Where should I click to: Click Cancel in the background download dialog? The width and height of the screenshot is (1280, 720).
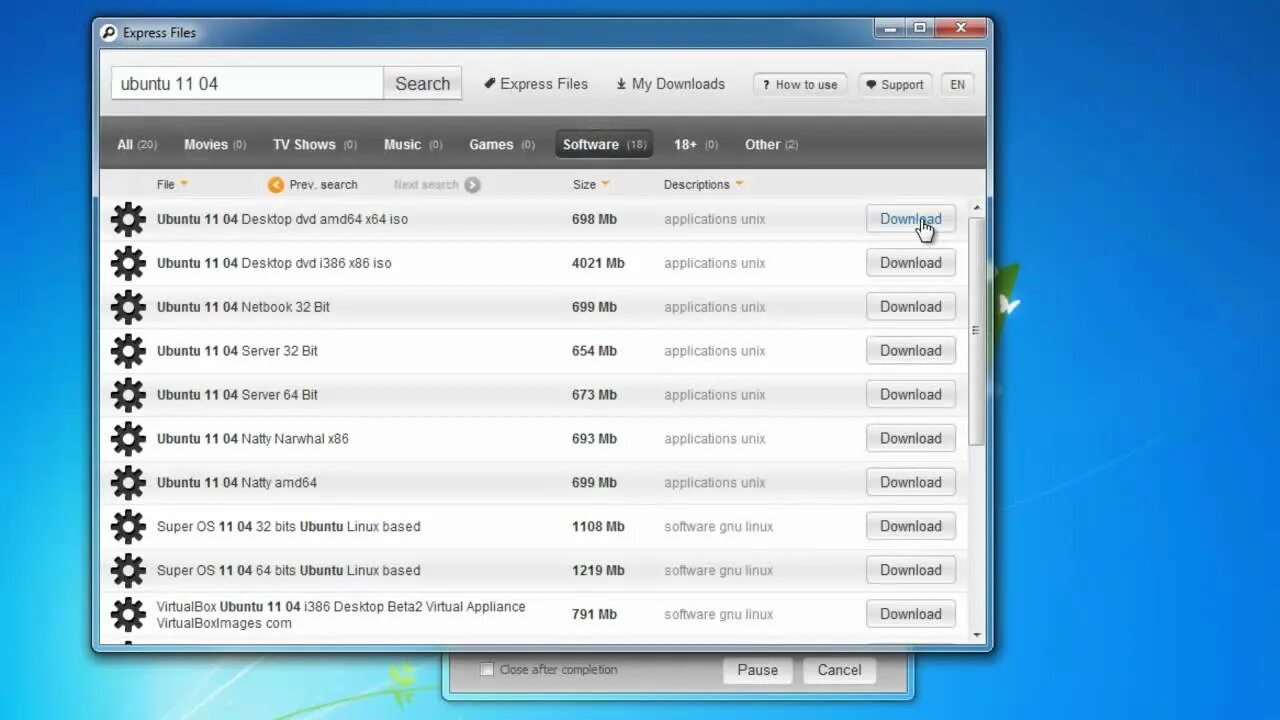(839, 671)
